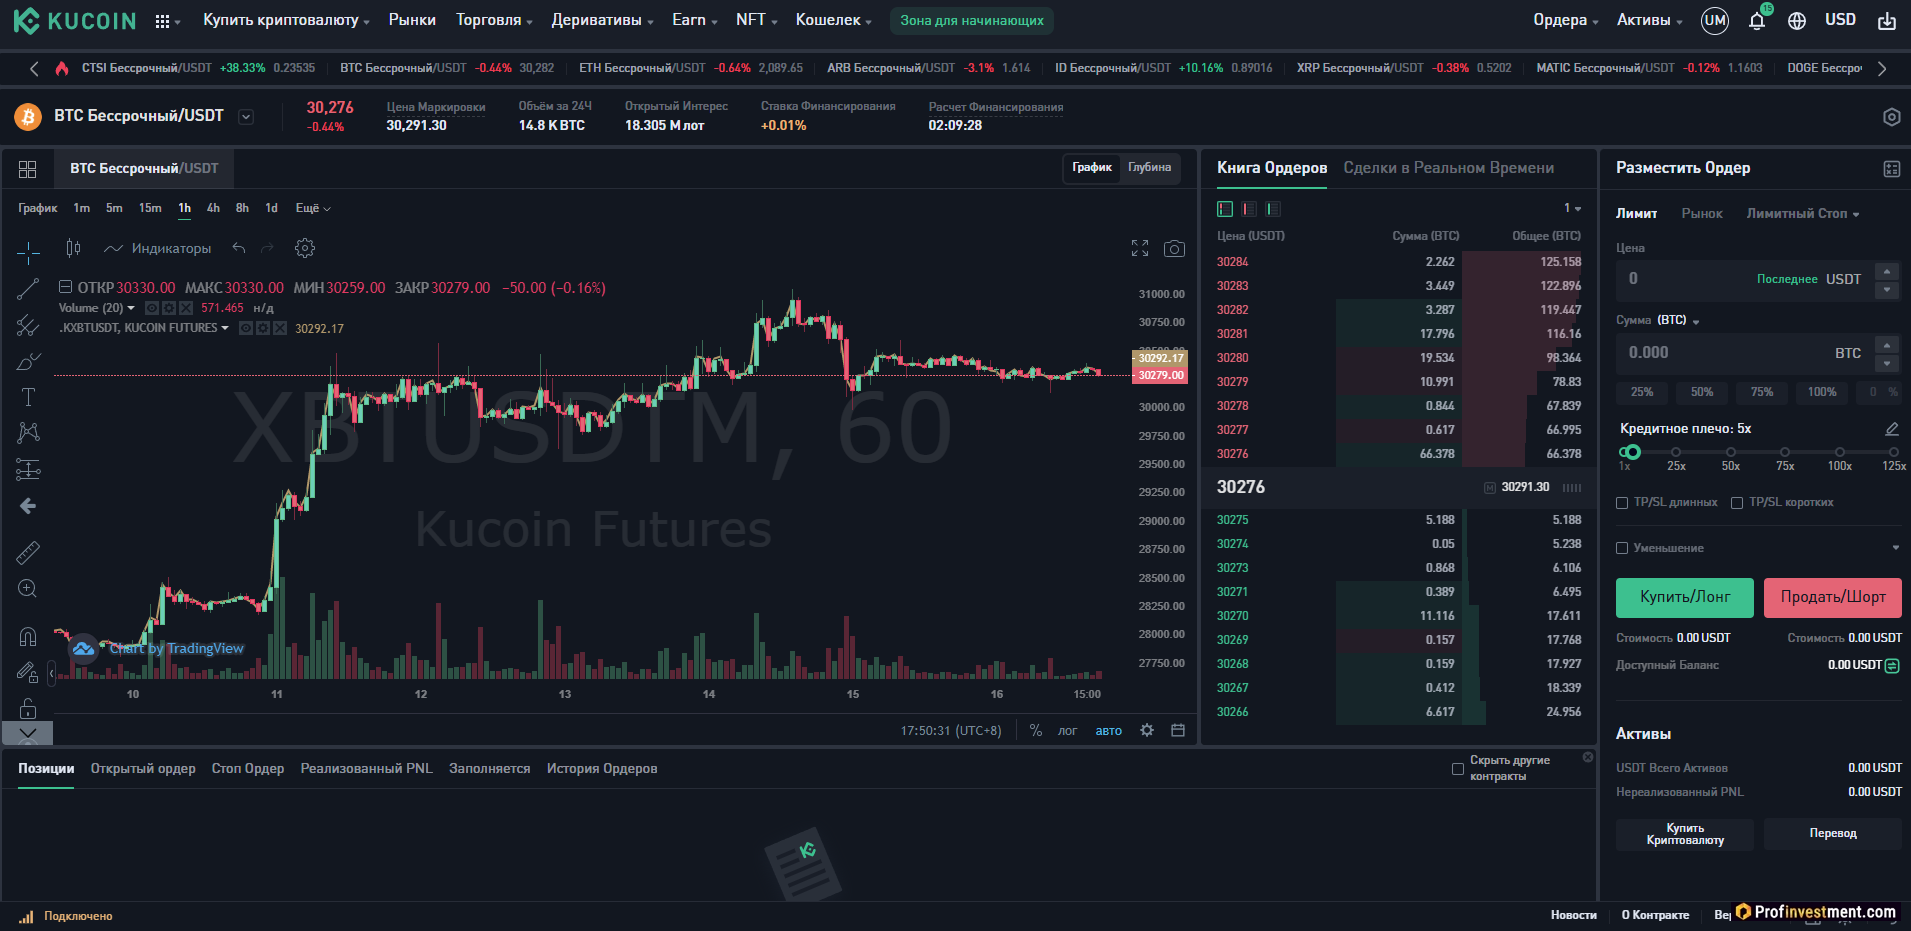
Task: Enable TP/SL длинных checkbox
Action: tap(1622, 503)
